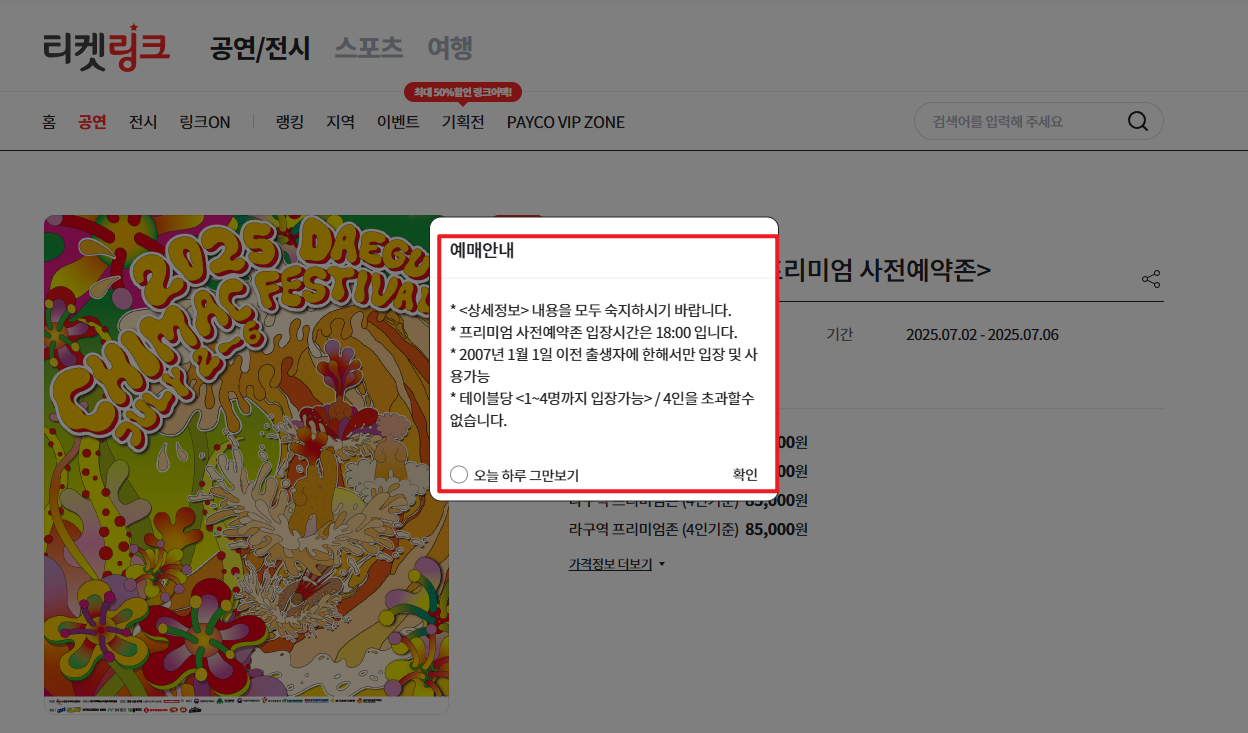Open the 랭킹 menu item
This screenshot has width=1248, height=733.
pyautogui.click(x=289, y=121)
